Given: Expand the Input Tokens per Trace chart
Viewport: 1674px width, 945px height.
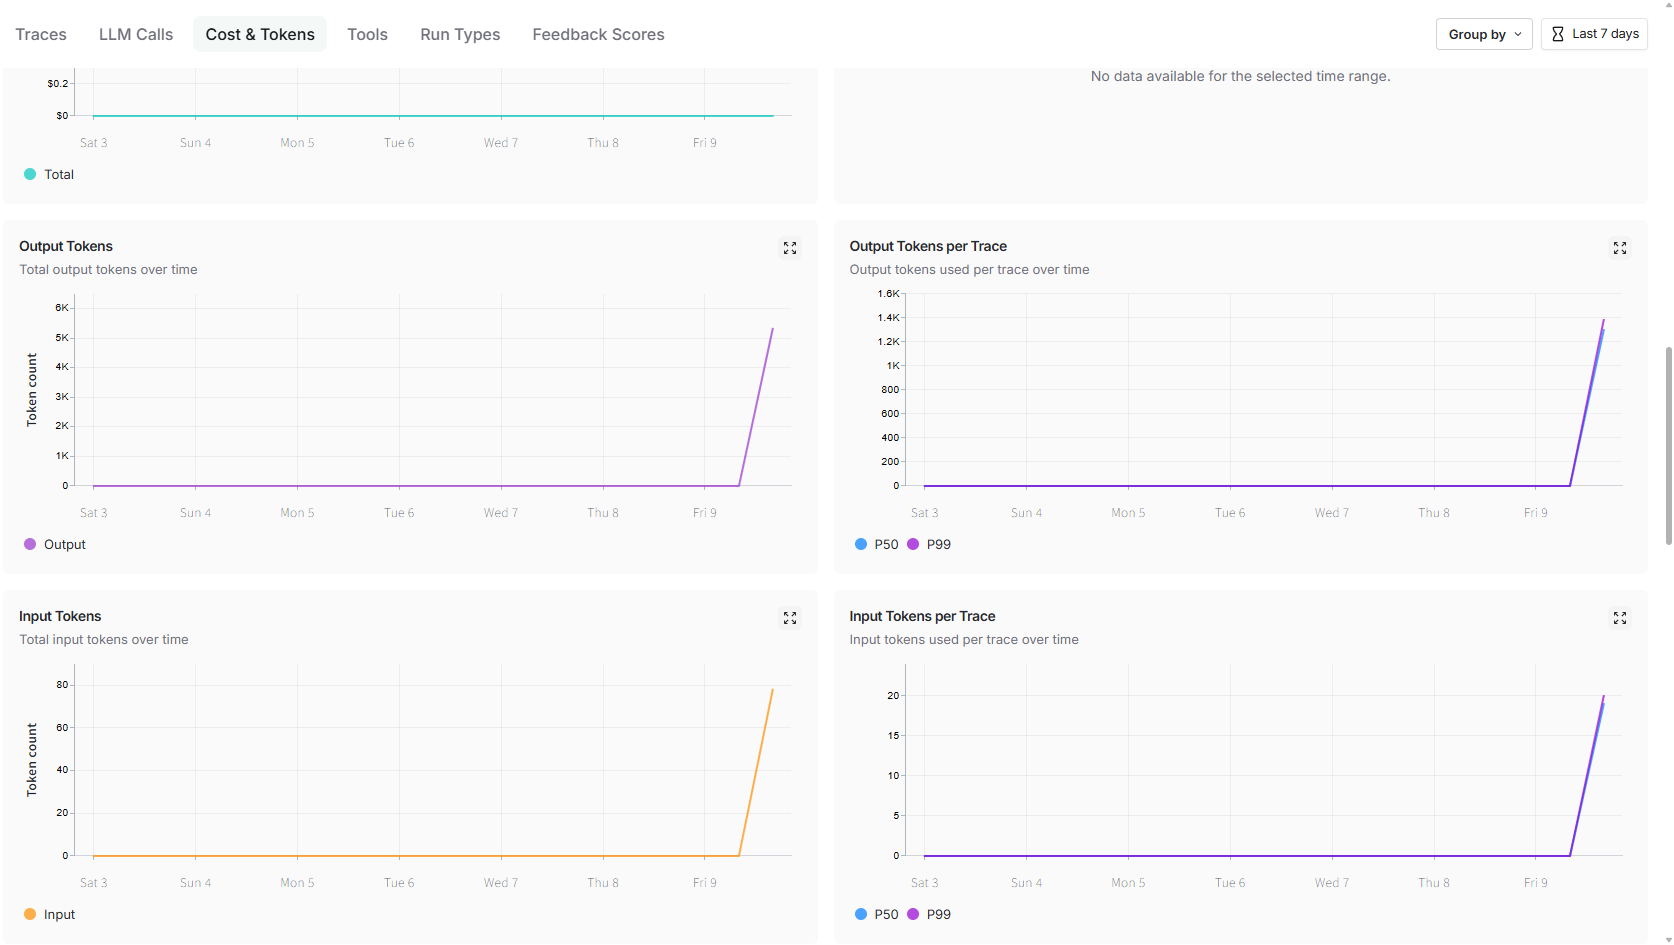Looking at the screenshot, I should tap(1620, 618).
